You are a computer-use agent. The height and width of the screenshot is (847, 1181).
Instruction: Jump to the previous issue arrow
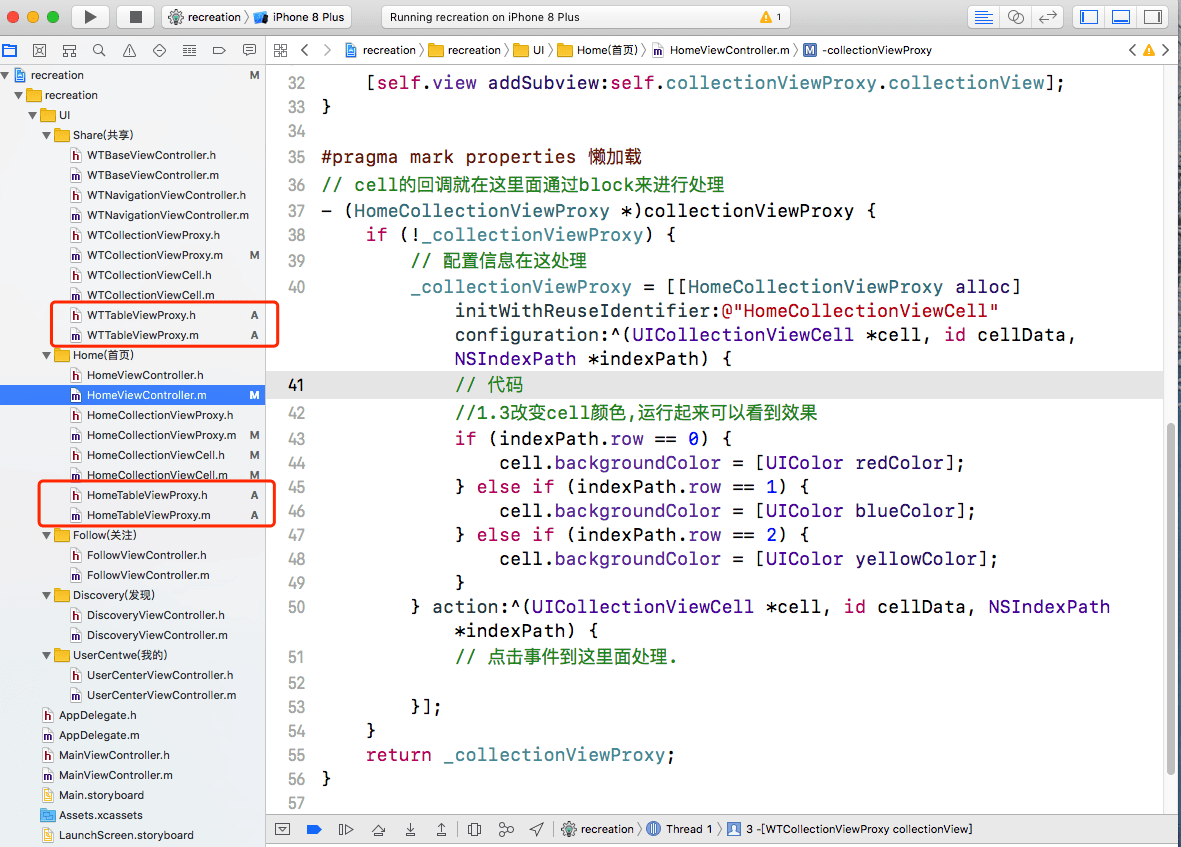(x=1132, y=50)
